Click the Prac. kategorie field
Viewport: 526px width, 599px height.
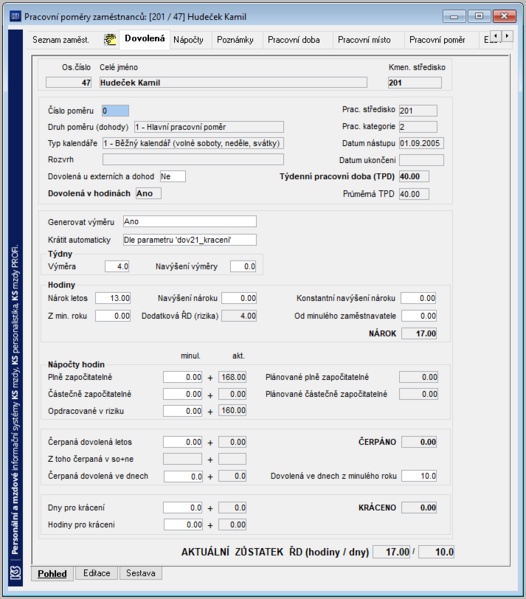point(418,127)
